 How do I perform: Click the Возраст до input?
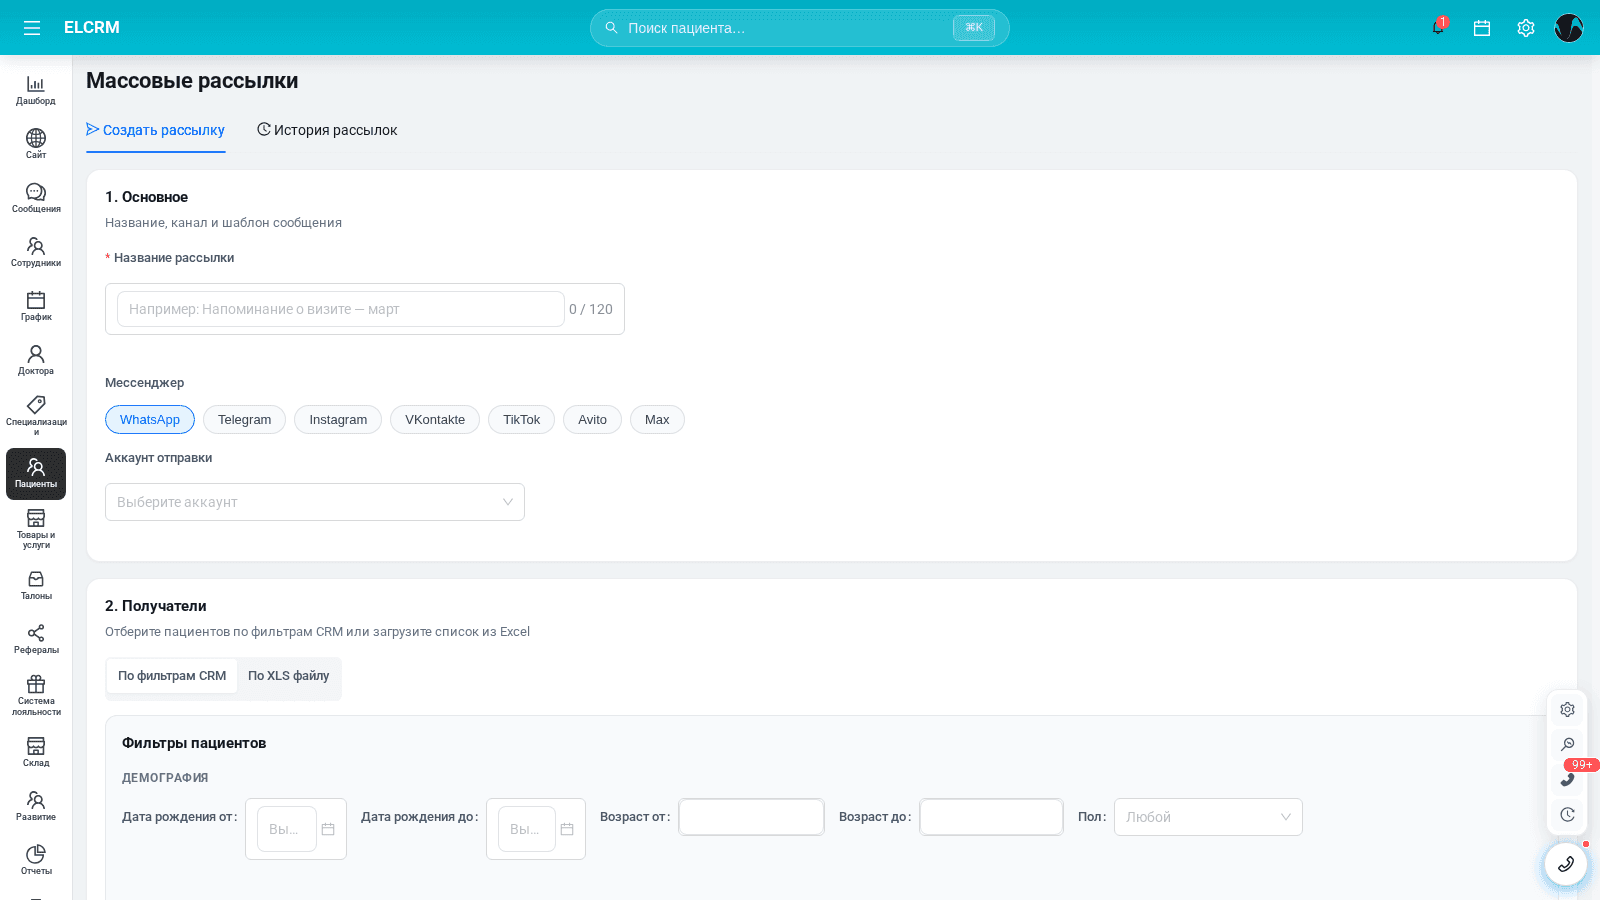coord(991,817)
